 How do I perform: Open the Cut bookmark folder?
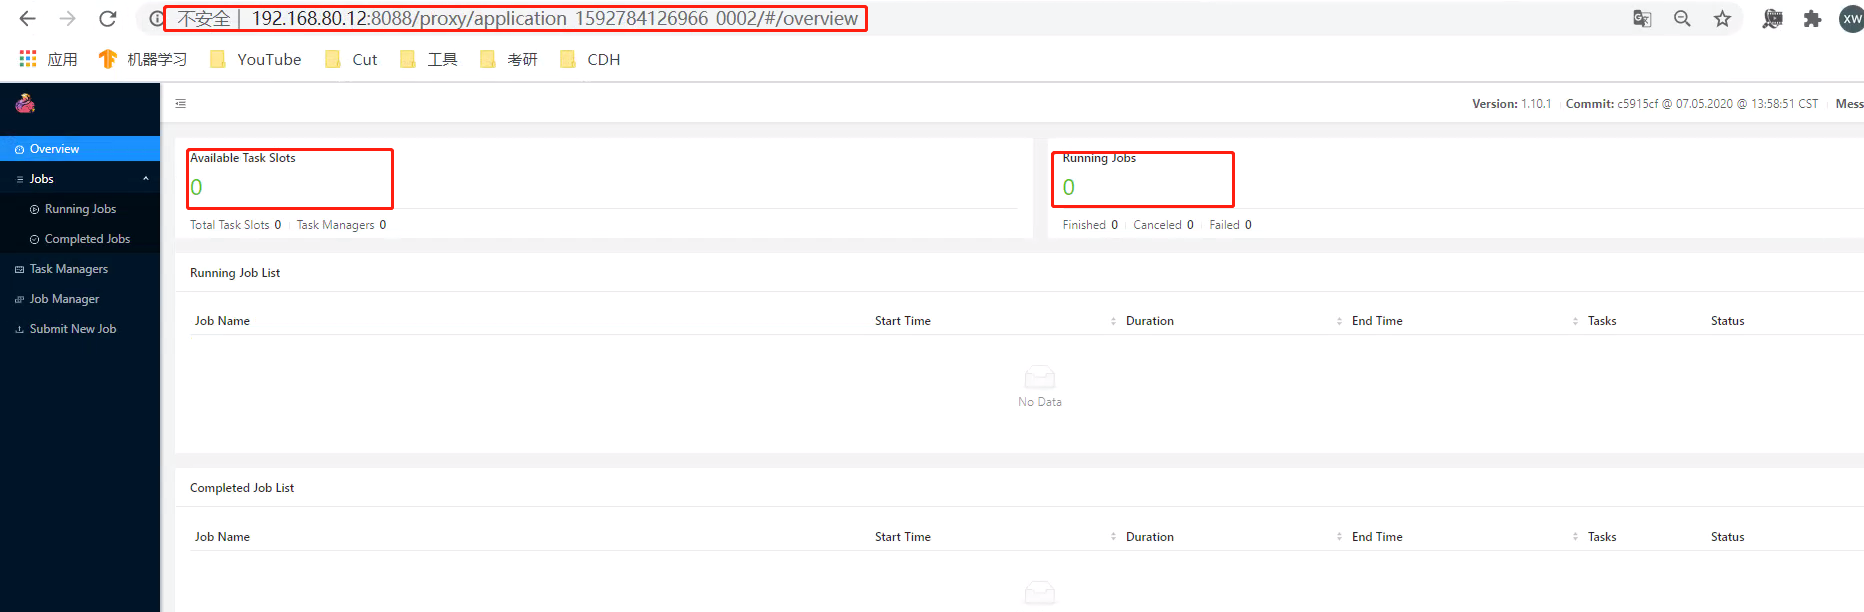coord(351,59)
